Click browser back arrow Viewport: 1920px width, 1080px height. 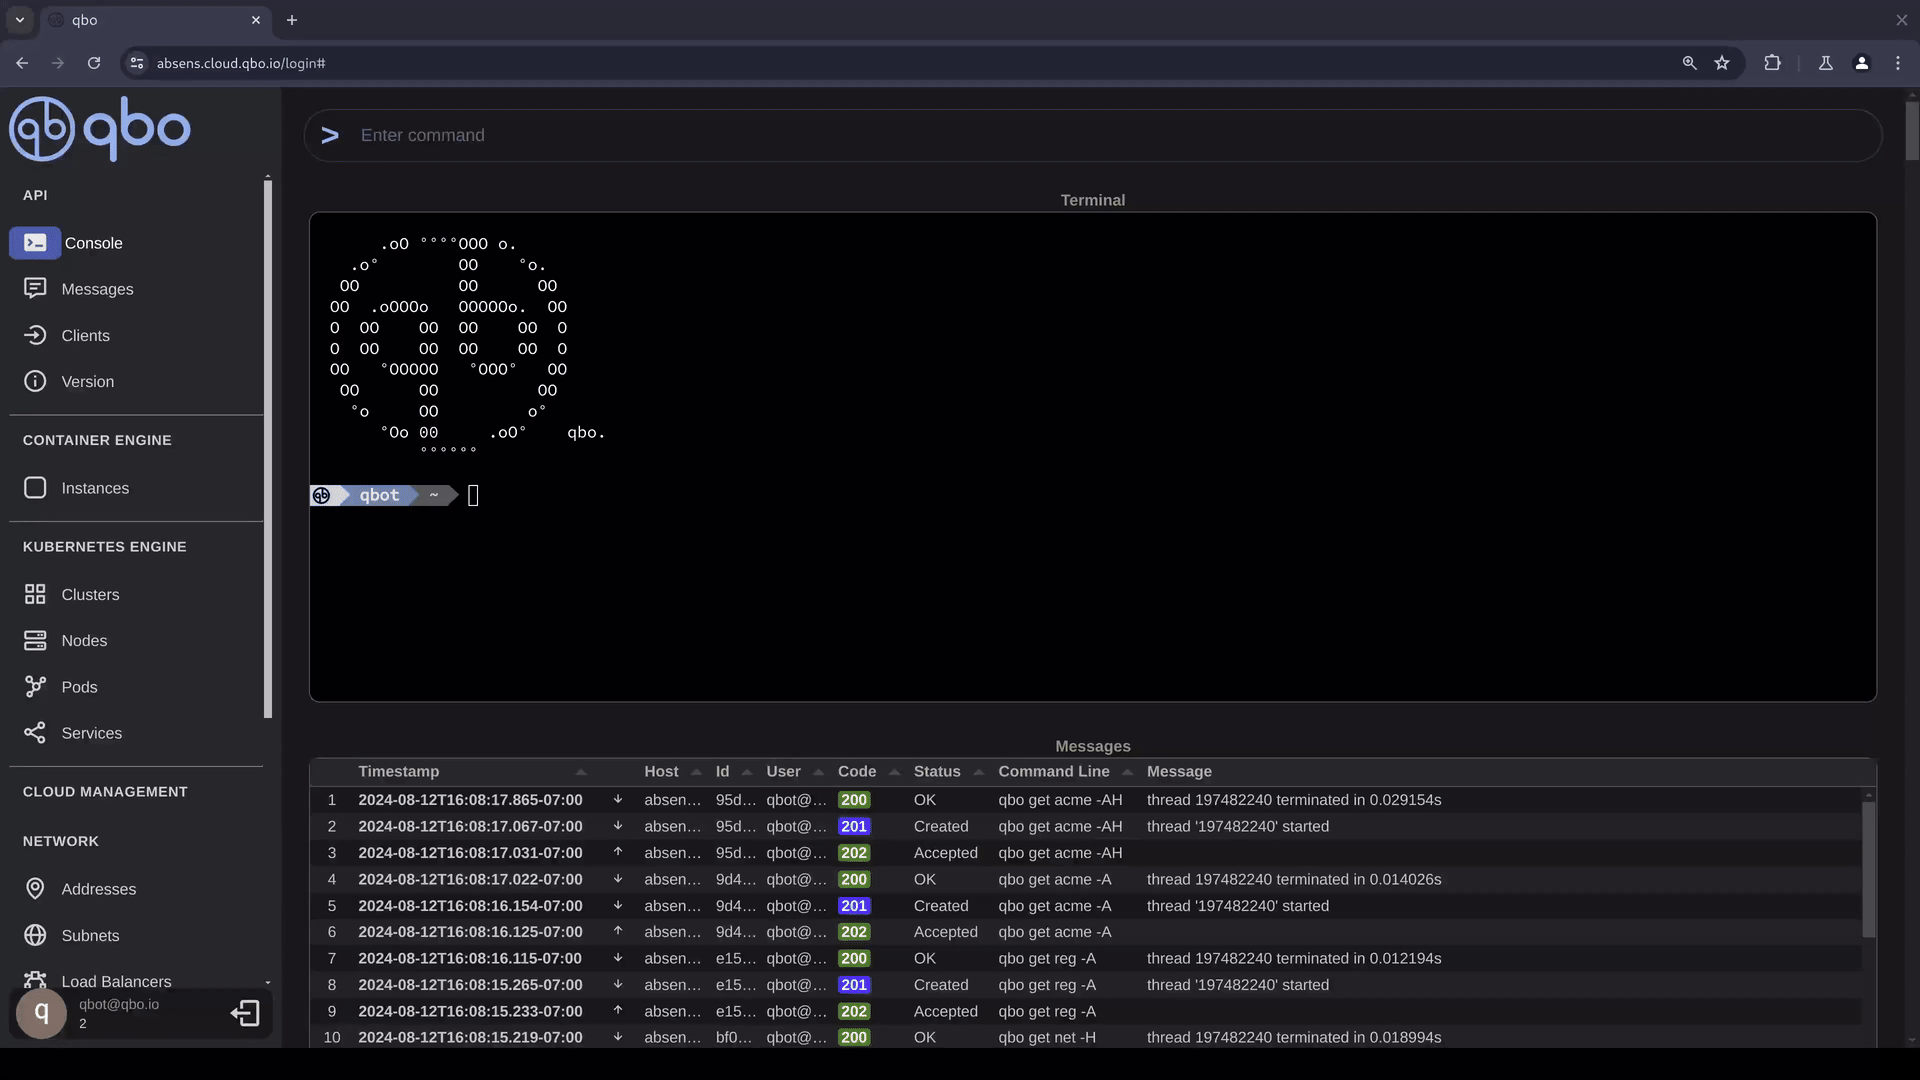(x=22, y=63)
